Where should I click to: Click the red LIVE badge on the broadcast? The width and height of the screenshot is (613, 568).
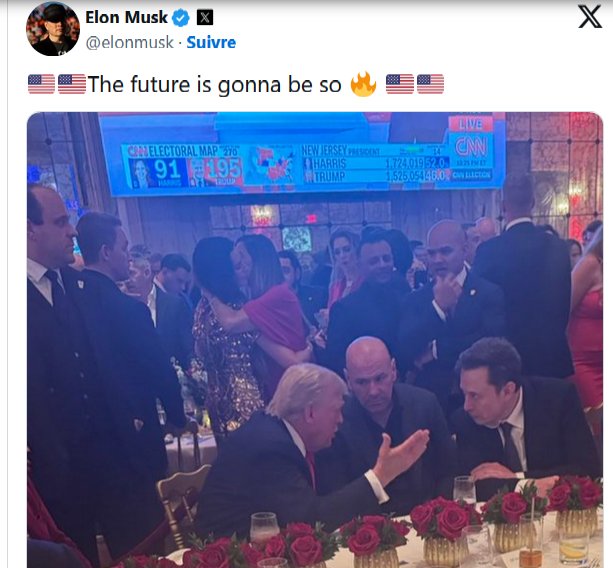tap(470, 124)
